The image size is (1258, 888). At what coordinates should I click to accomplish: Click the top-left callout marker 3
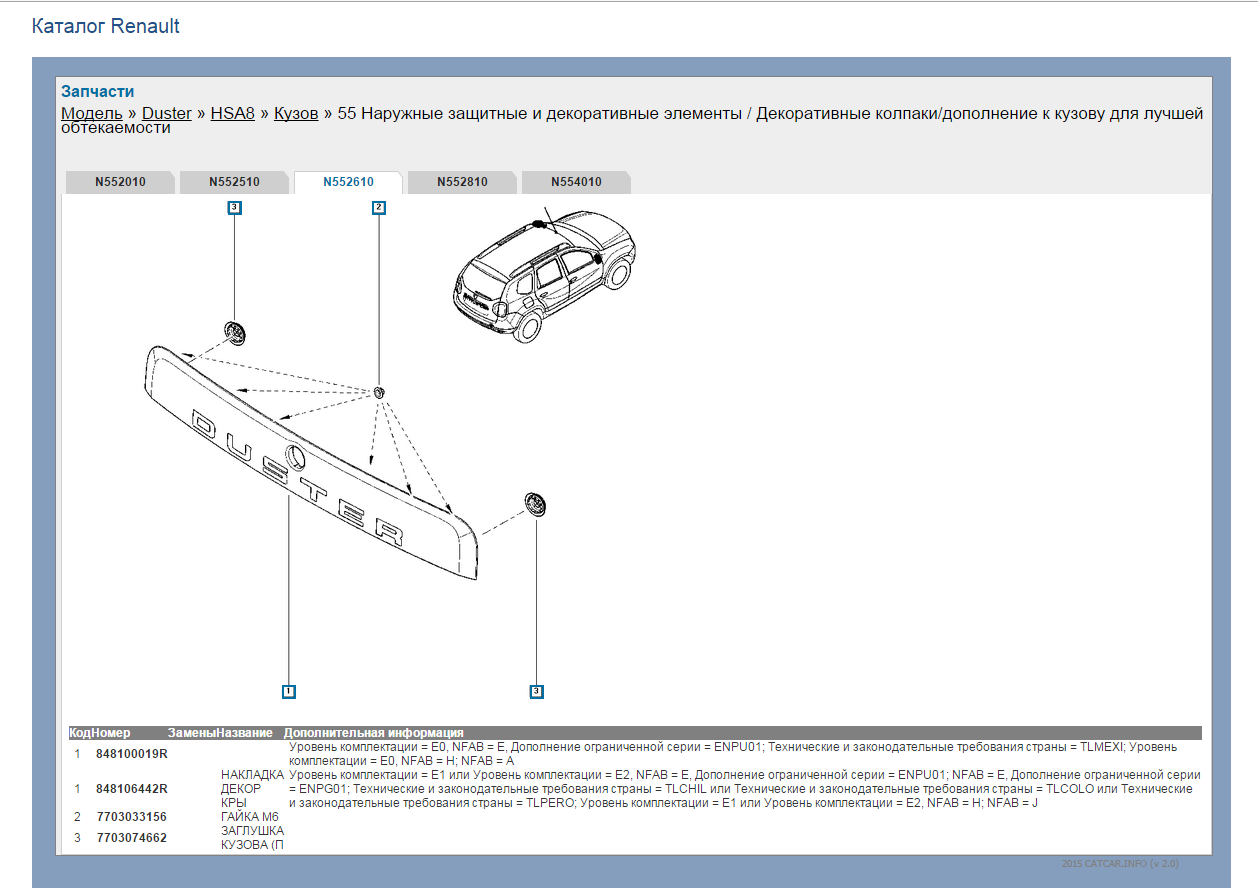(x=234, y=208)
